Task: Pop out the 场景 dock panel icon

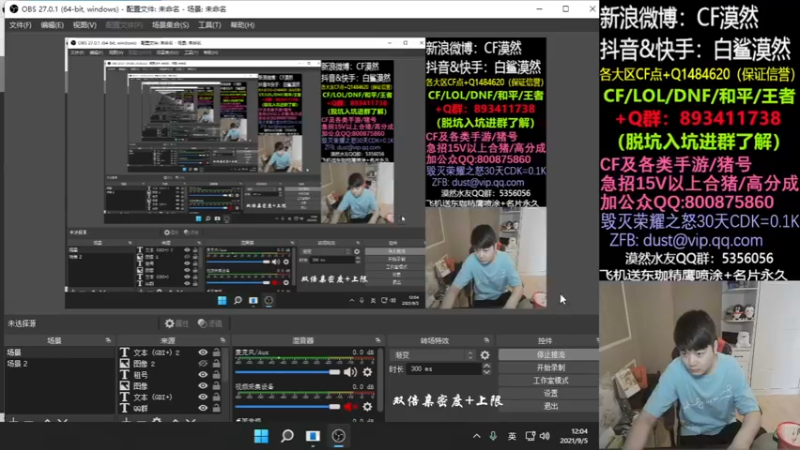Action: coord(108,340)
